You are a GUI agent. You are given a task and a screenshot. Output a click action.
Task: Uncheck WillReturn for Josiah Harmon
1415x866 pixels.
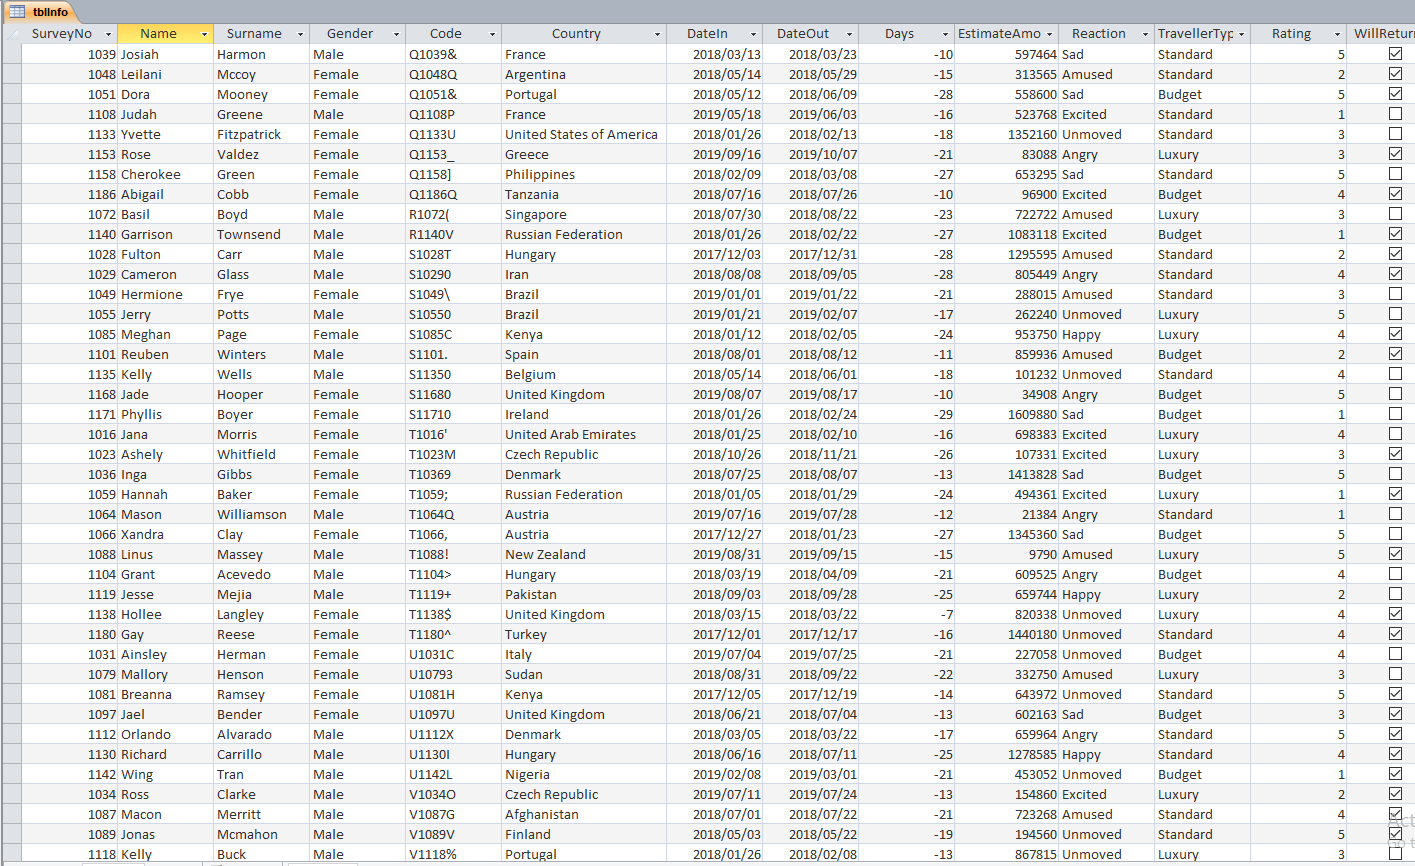point(1395,53)
